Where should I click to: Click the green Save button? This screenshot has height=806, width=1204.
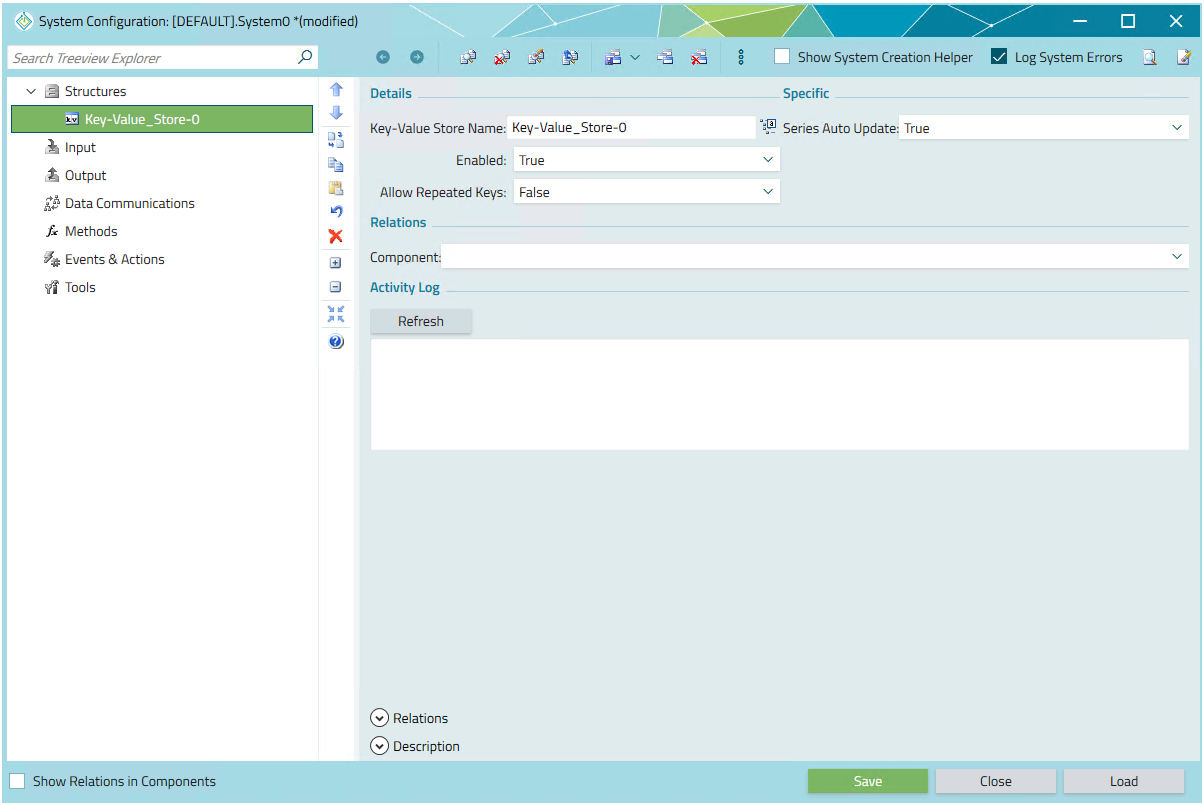[867, 781]
